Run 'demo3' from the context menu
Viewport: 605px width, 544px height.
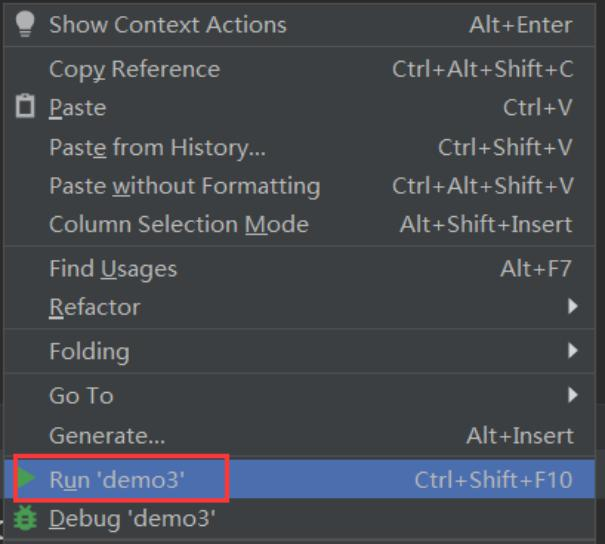point(117,480)
